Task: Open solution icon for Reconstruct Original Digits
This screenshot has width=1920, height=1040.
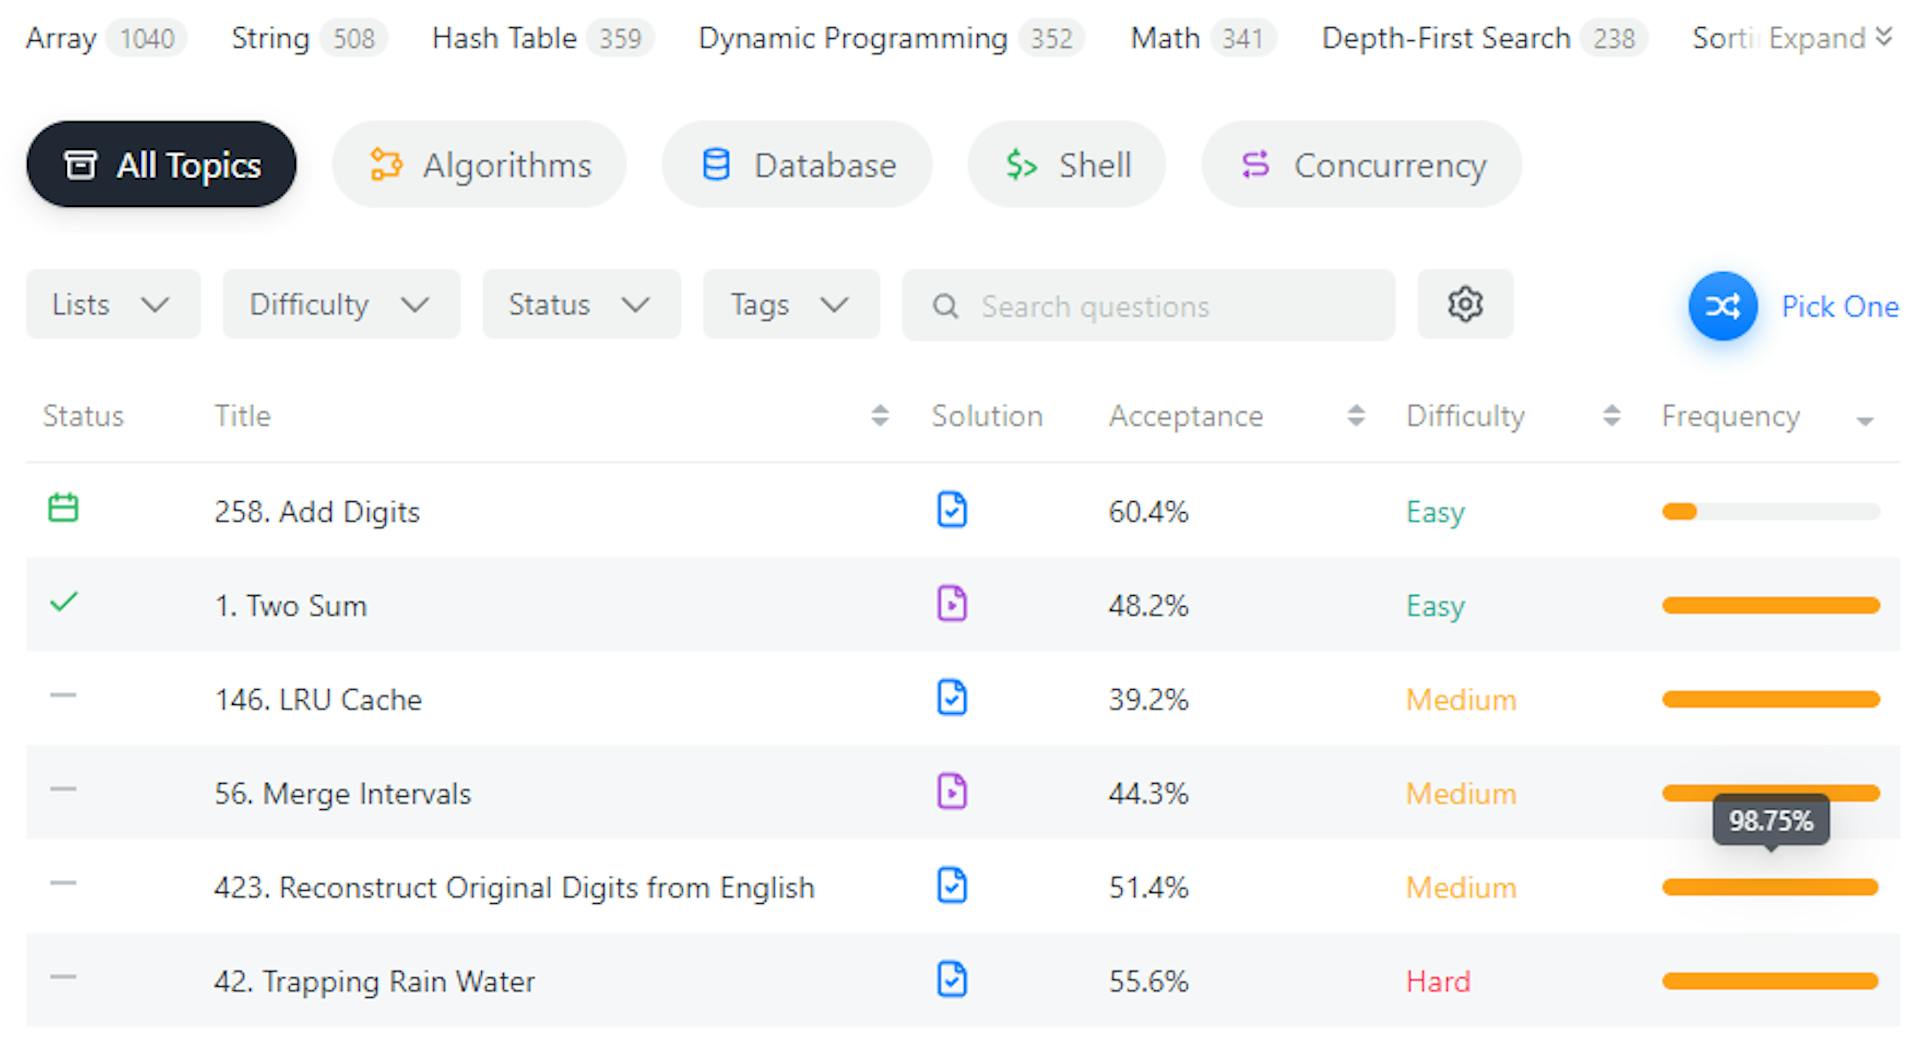Action: [x=951, y=886]
